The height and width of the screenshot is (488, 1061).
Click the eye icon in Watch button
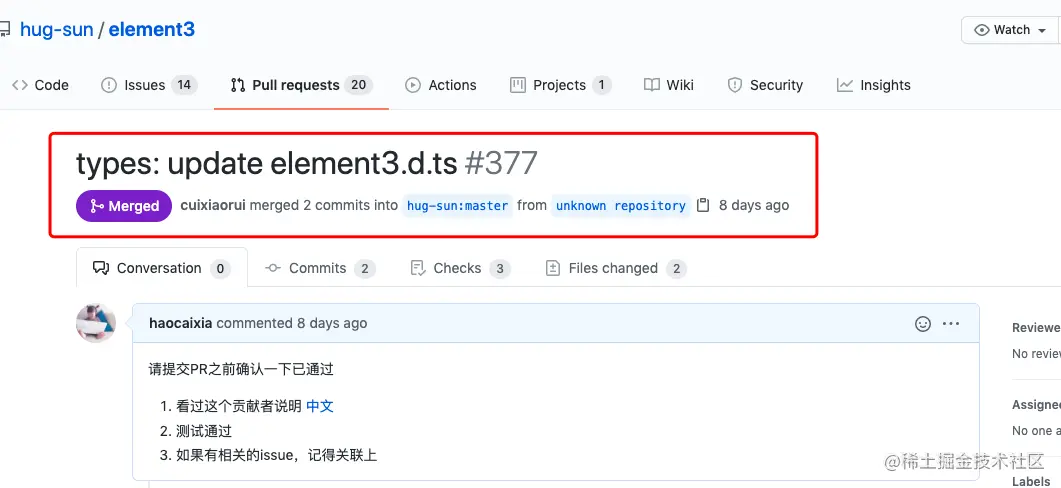coord(981,30)
